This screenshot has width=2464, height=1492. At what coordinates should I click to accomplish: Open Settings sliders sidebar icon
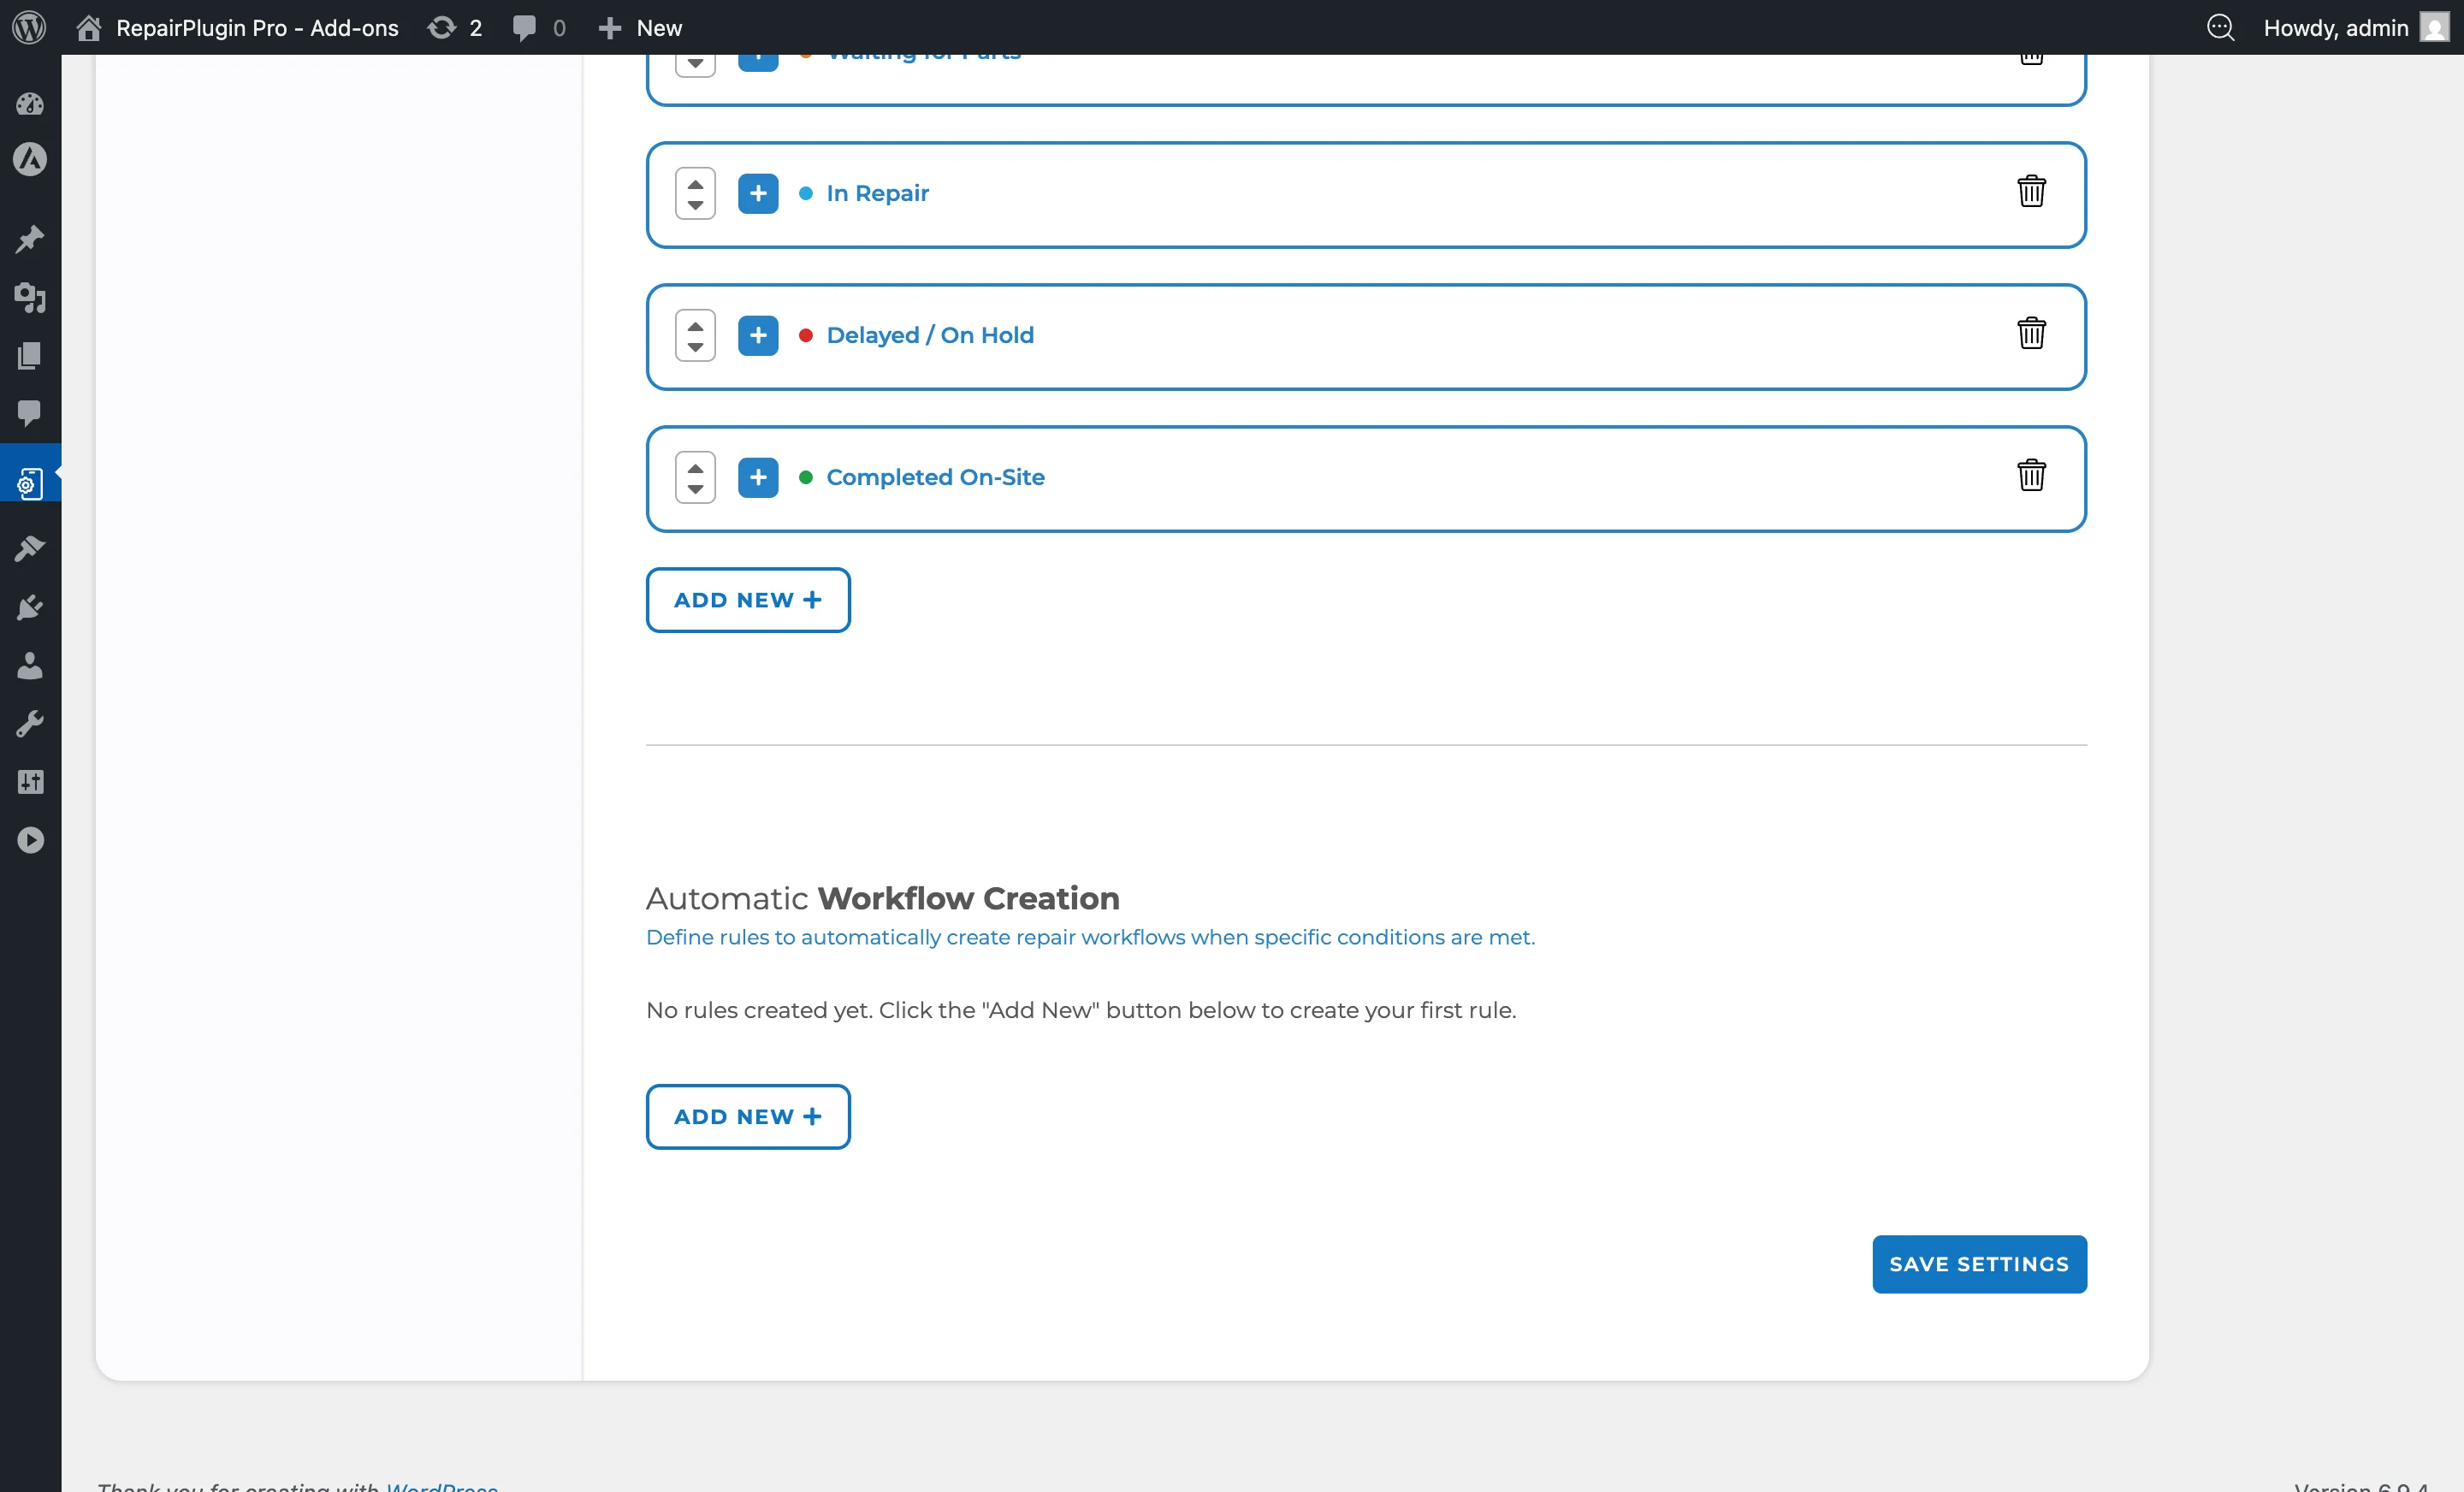(x=30, y=781)
